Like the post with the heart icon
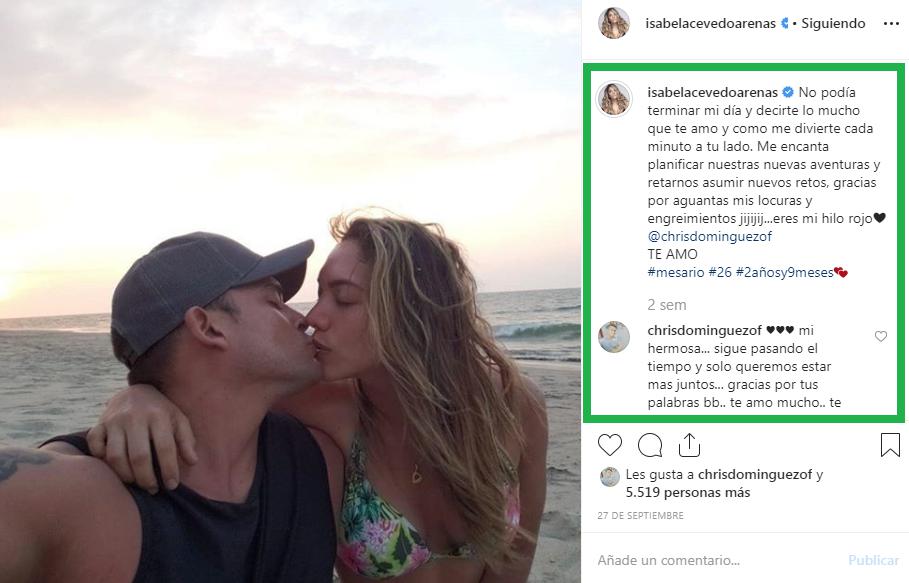 (x=609, y=445)
